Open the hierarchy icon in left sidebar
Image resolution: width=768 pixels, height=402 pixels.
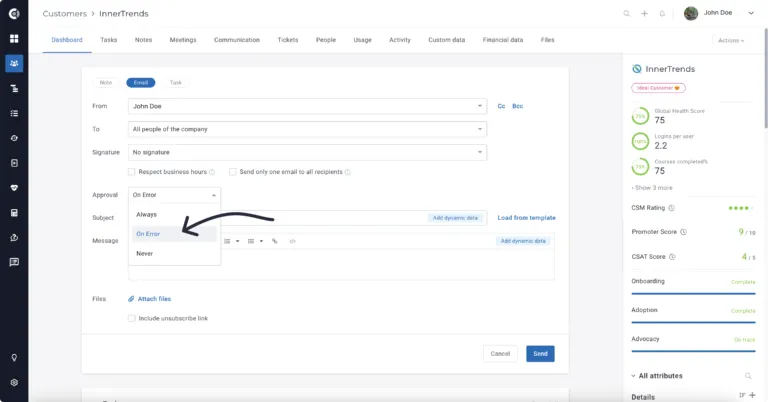coord(14,88)
